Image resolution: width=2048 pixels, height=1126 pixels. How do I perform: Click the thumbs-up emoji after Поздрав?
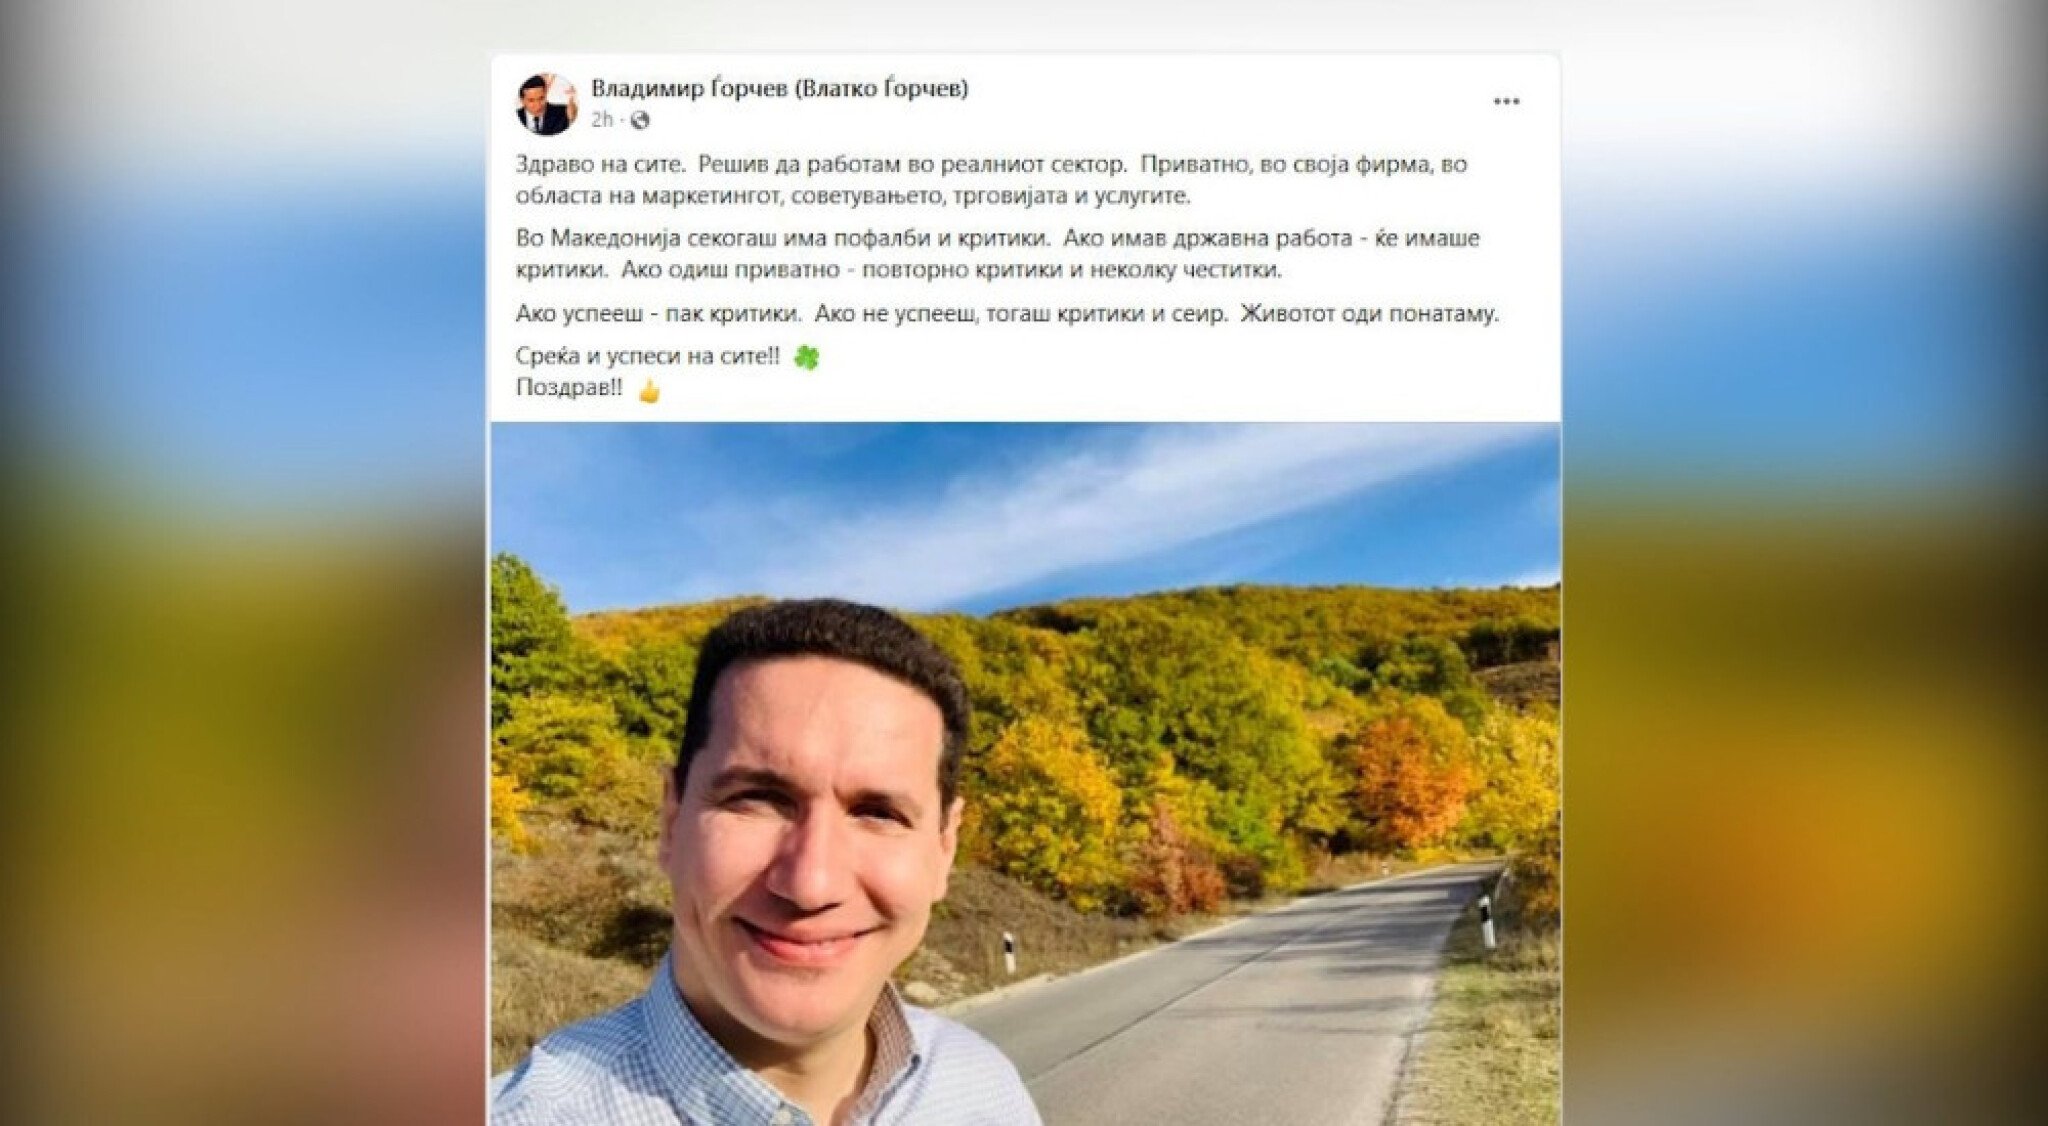point(649,390)
